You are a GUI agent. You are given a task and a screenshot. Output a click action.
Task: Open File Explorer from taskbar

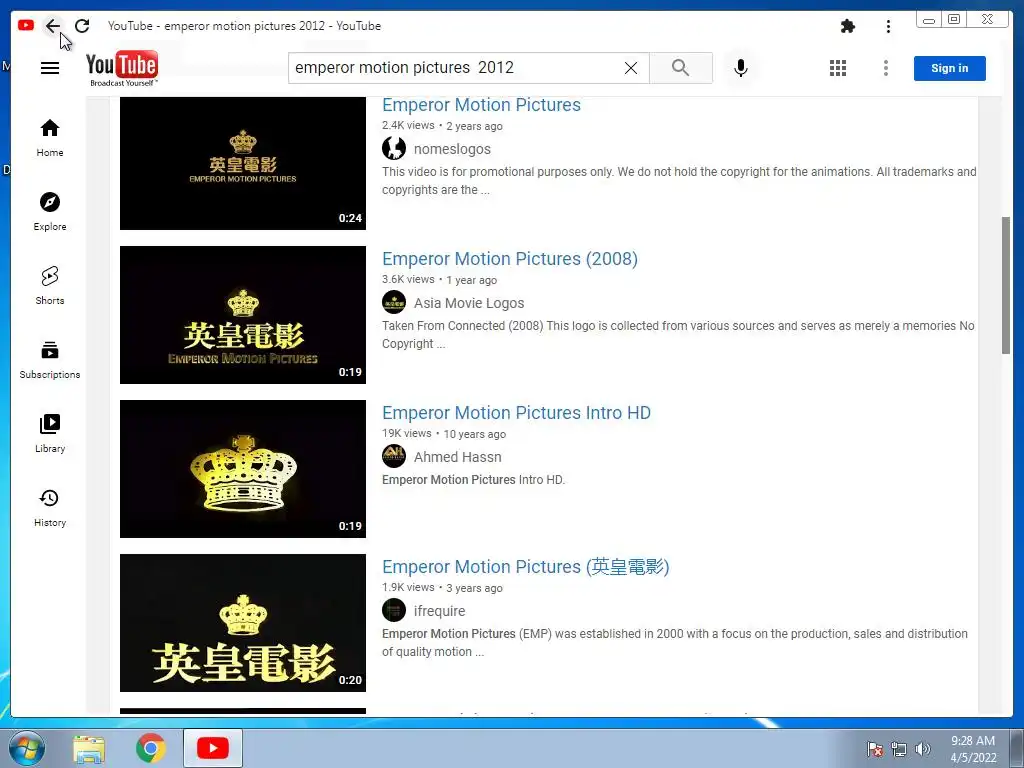coord(89,749)
